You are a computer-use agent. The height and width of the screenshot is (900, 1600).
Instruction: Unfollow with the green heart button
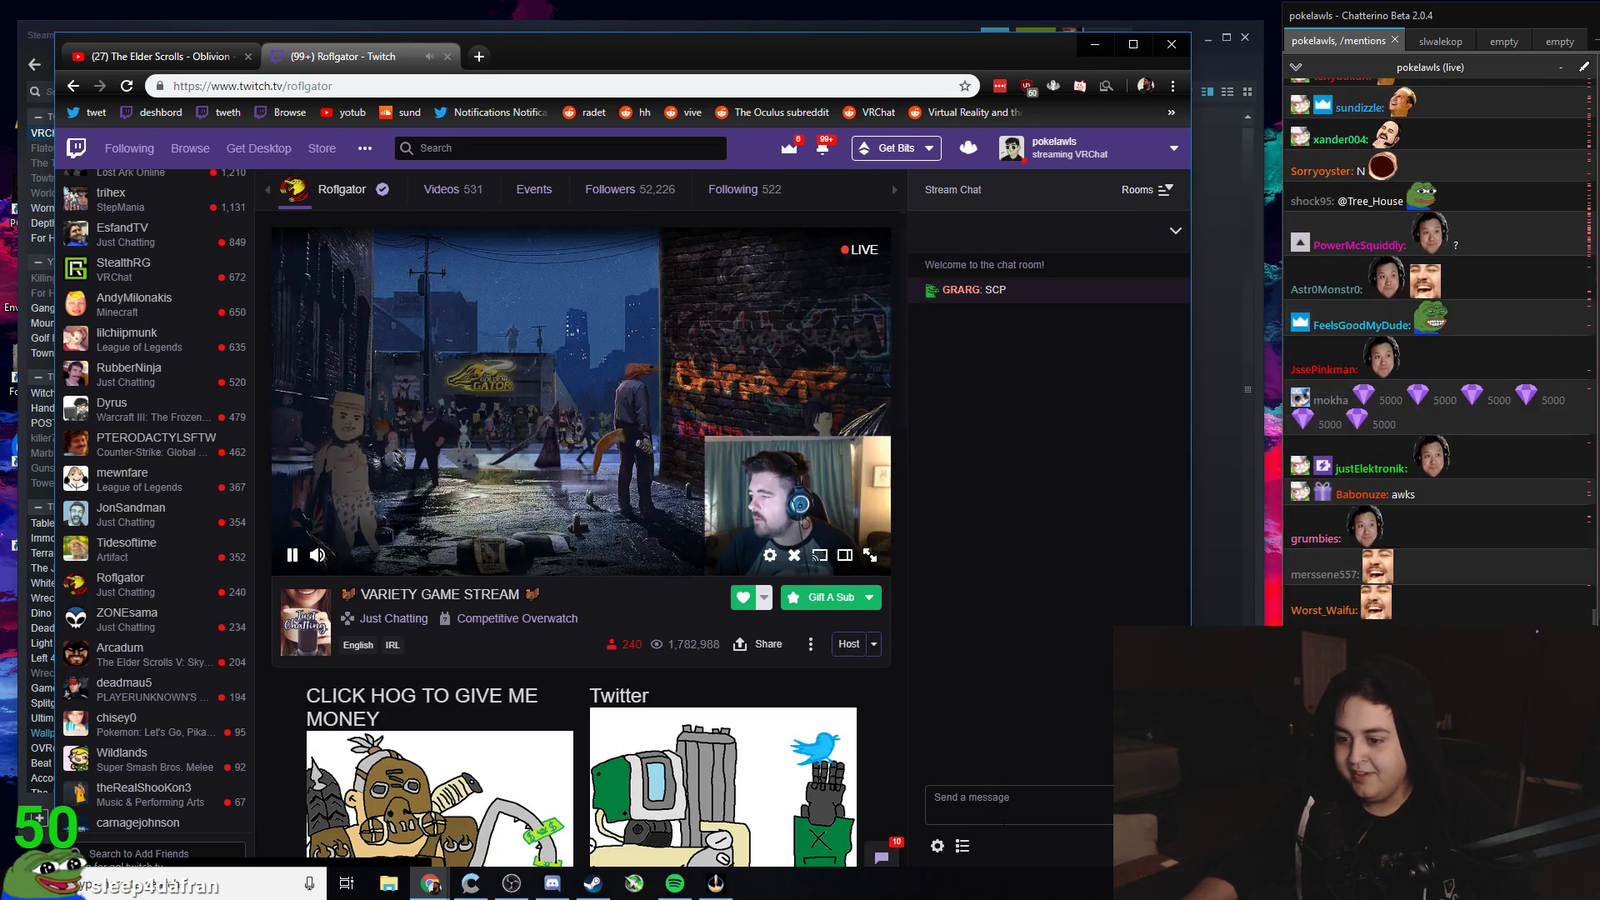coord(743,597)
